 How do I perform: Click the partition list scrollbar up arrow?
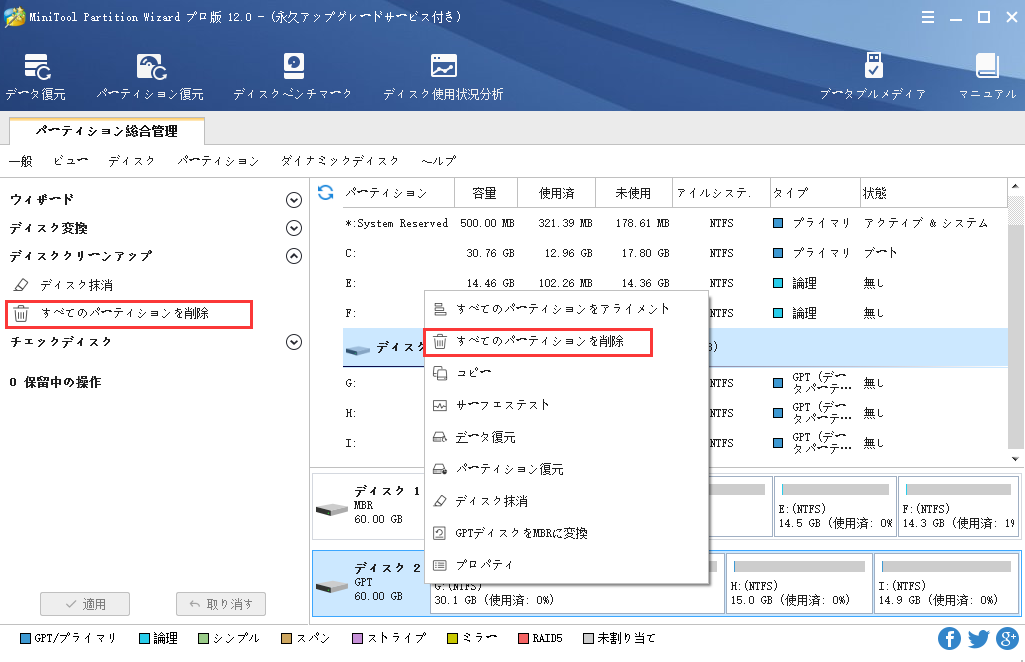[x=1015, y=187]
